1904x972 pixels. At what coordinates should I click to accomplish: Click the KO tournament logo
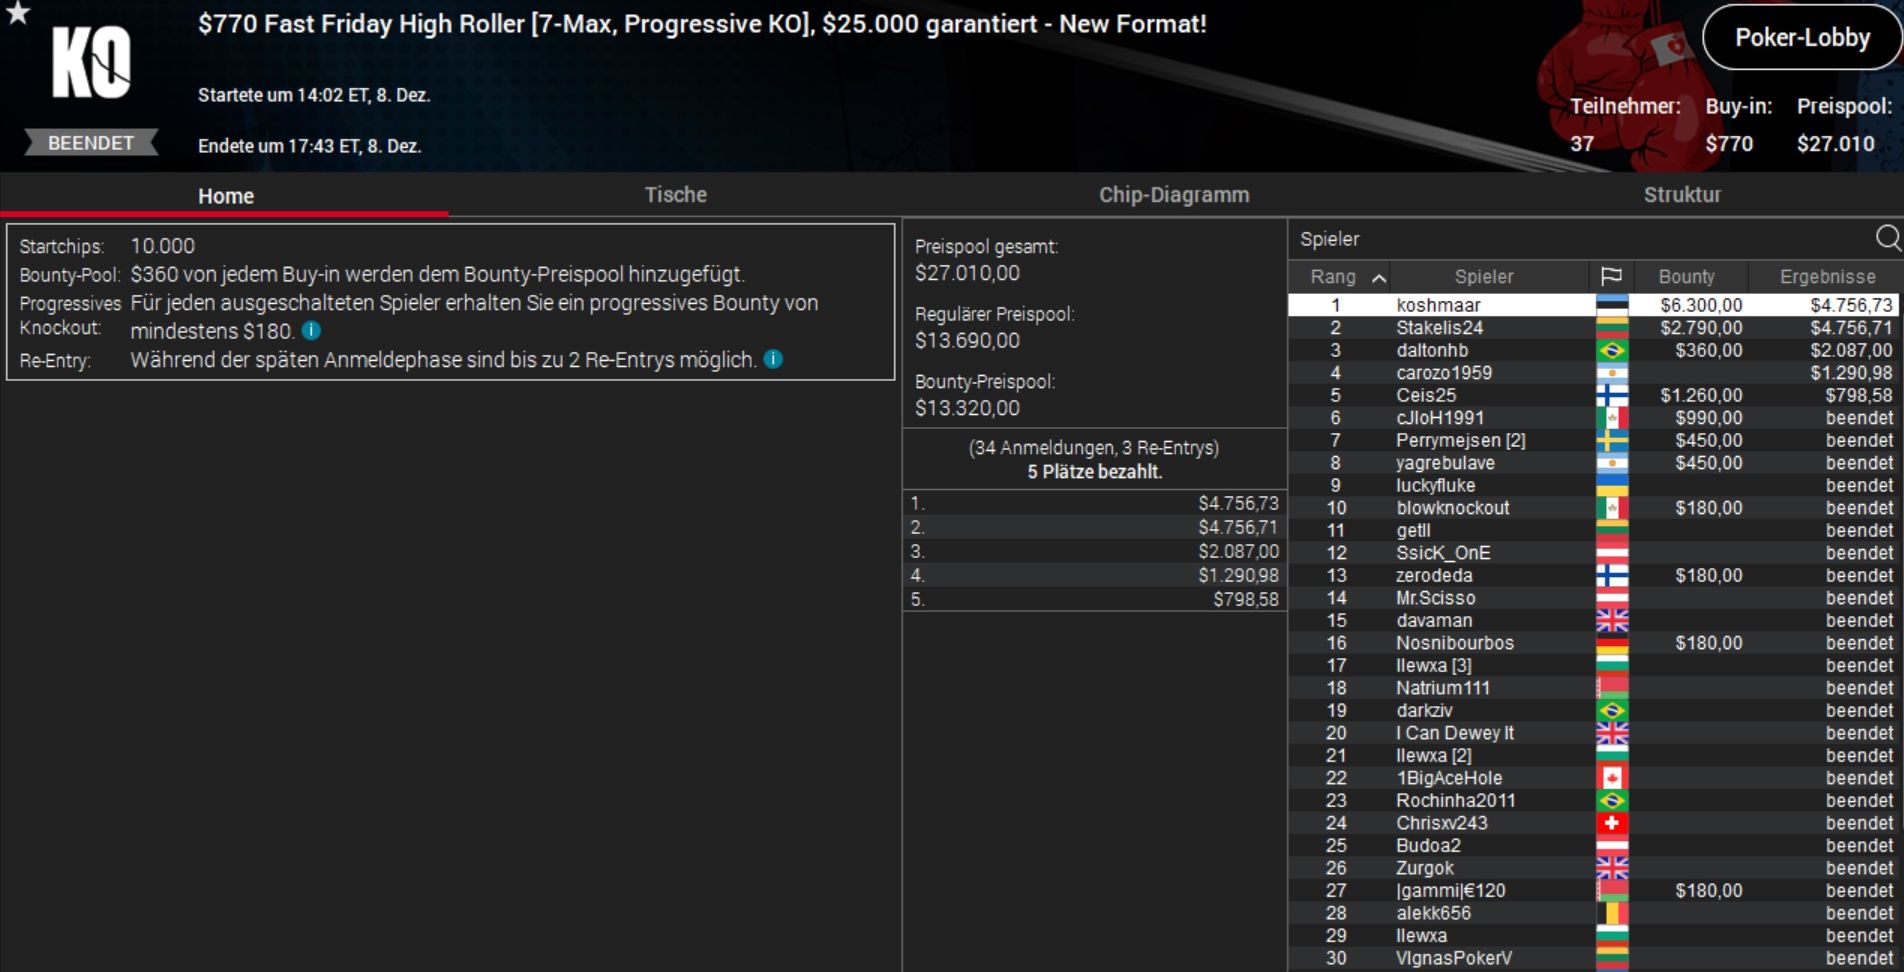tap(91, 63)
